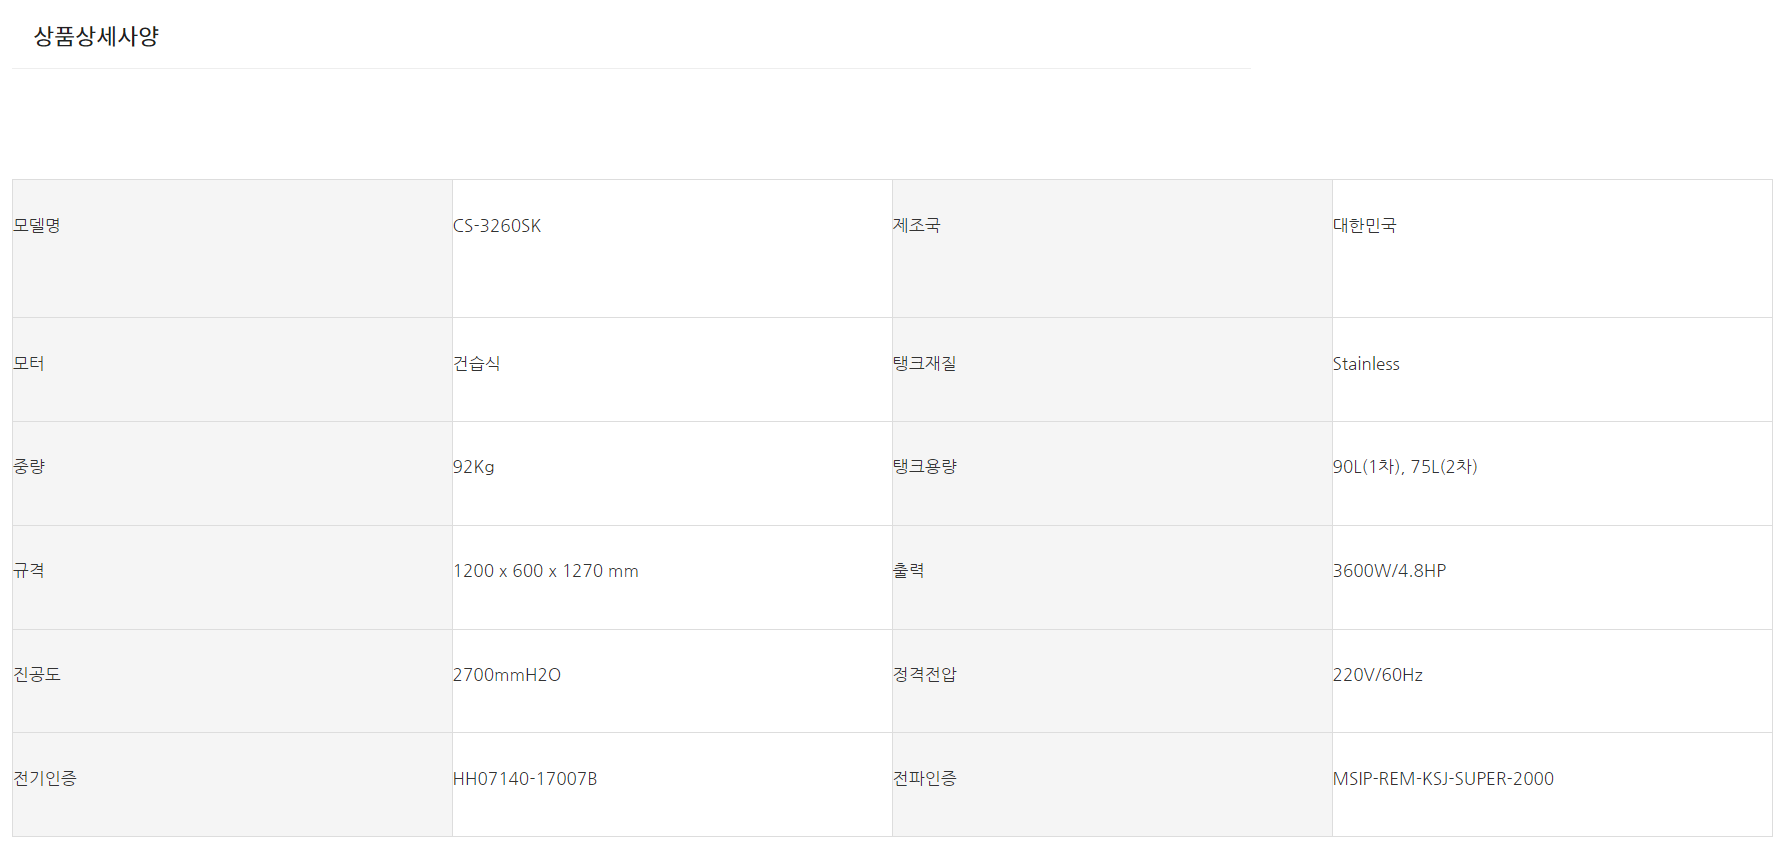The height and width of the screenshot is (847, 1779).
Task: Click the MSIP-REM-KSJ-SUPER-2000 certification value
Action: tap(1442, 779)
